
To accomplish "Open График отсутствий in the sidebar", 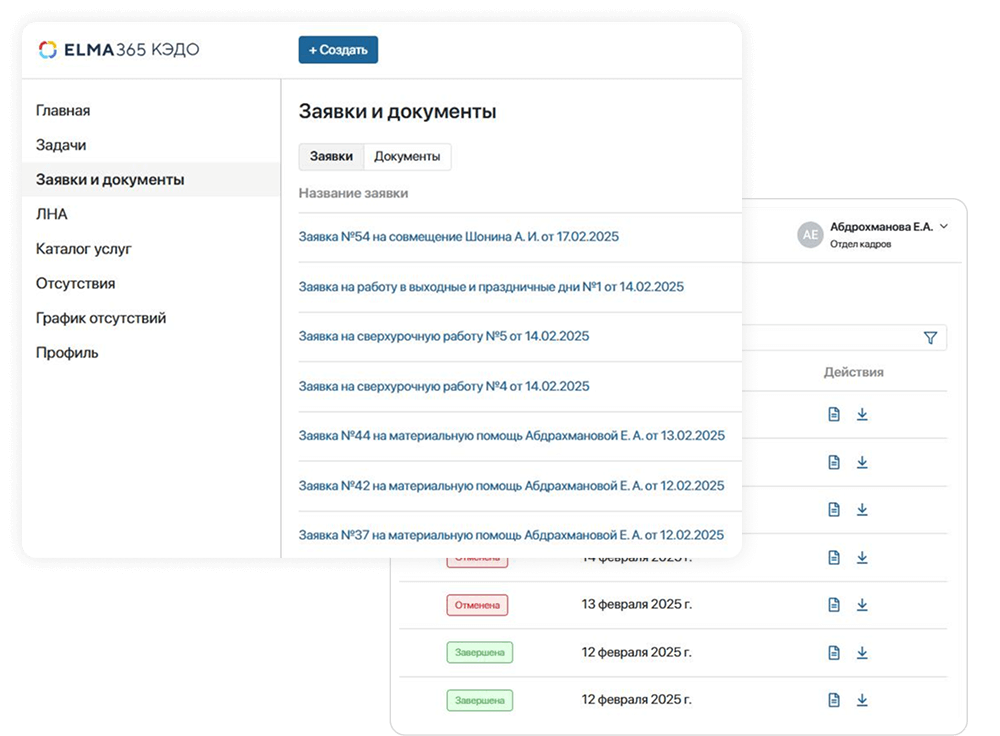I will 101,318.
